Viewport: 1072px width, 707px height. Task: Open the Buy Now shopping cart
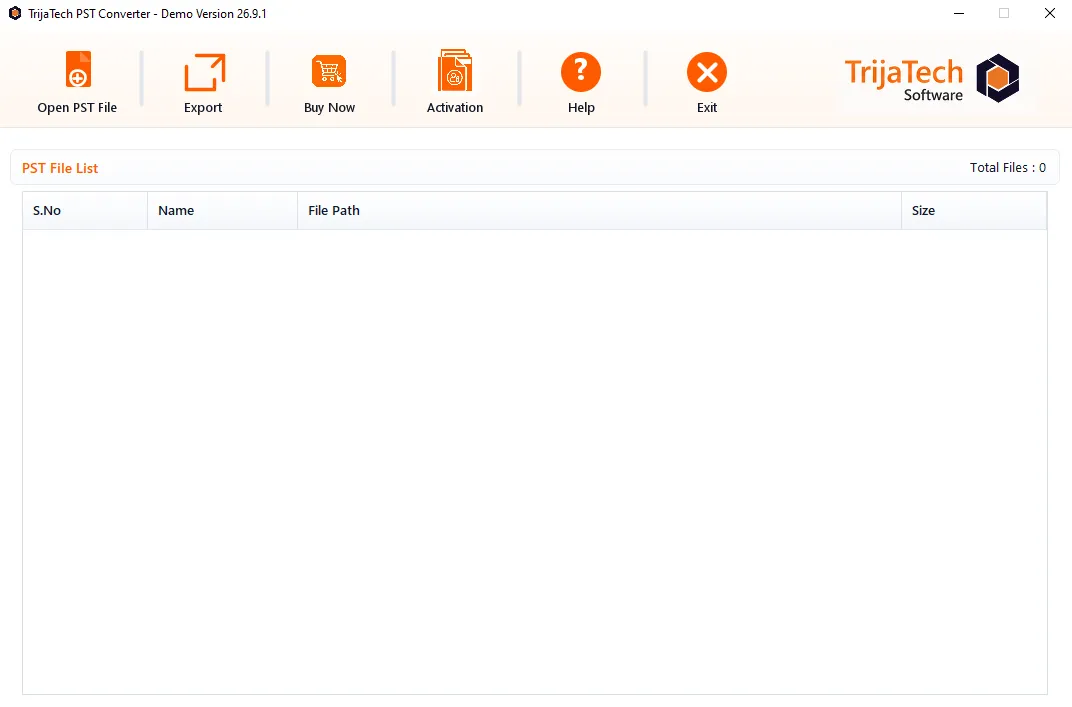point(329,71)
